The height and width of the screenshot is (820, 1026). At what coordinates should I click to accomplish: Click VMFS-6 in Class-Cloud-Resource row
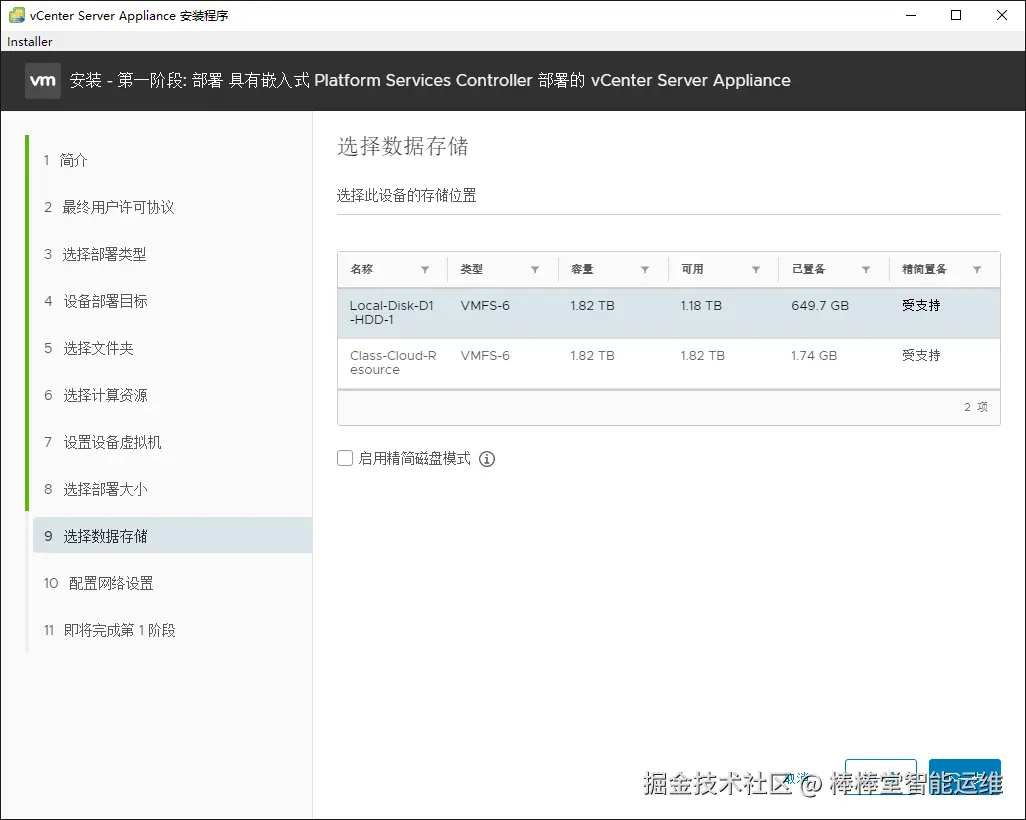(485, 356)
